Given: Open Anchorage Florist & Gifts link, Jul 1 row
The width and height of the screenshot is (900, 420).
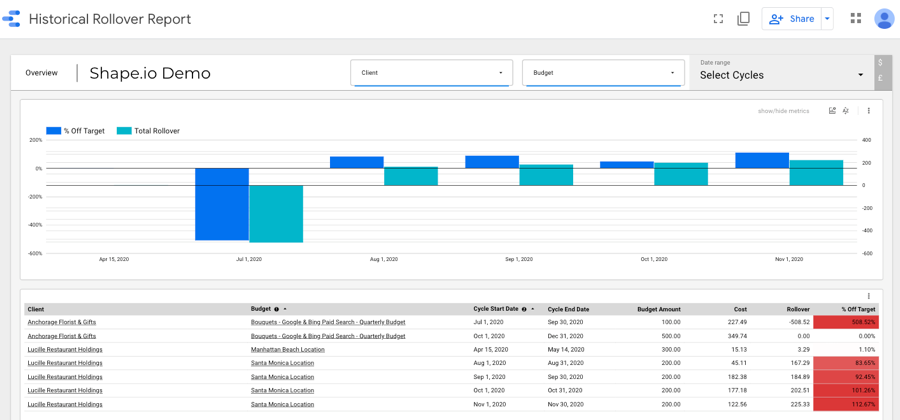Looking at the screenshot, I should 62,322.
